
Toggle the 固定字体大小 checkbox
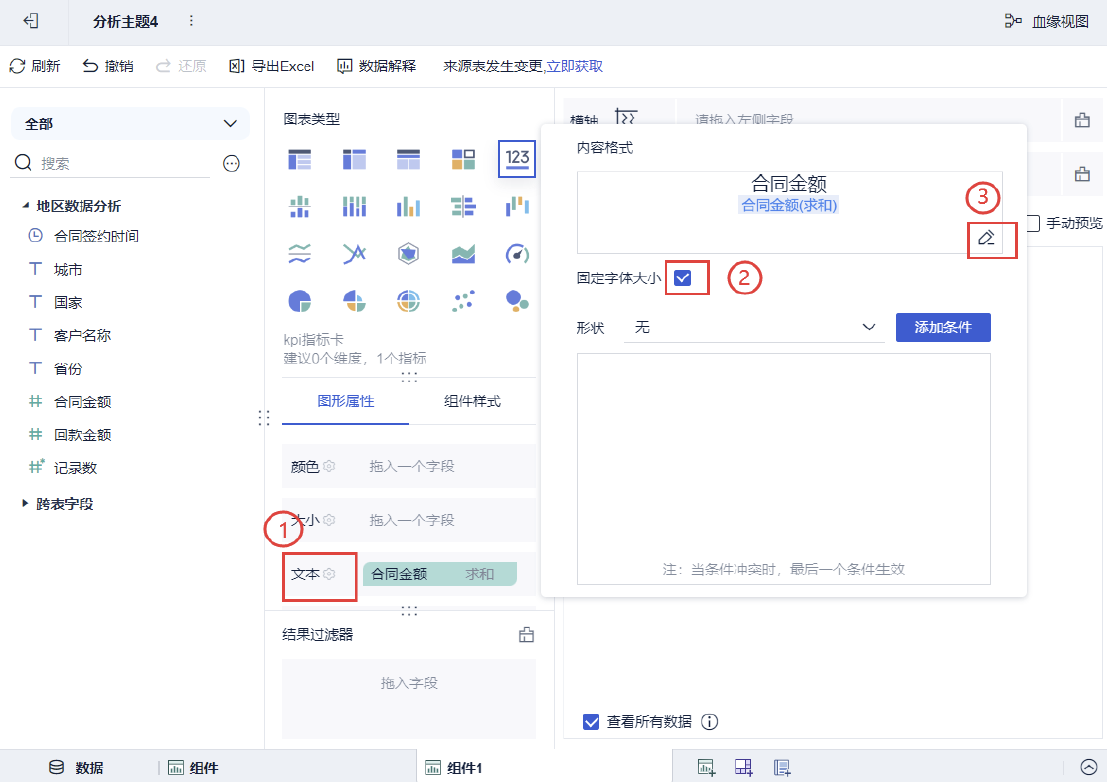[x=683, y=278]
